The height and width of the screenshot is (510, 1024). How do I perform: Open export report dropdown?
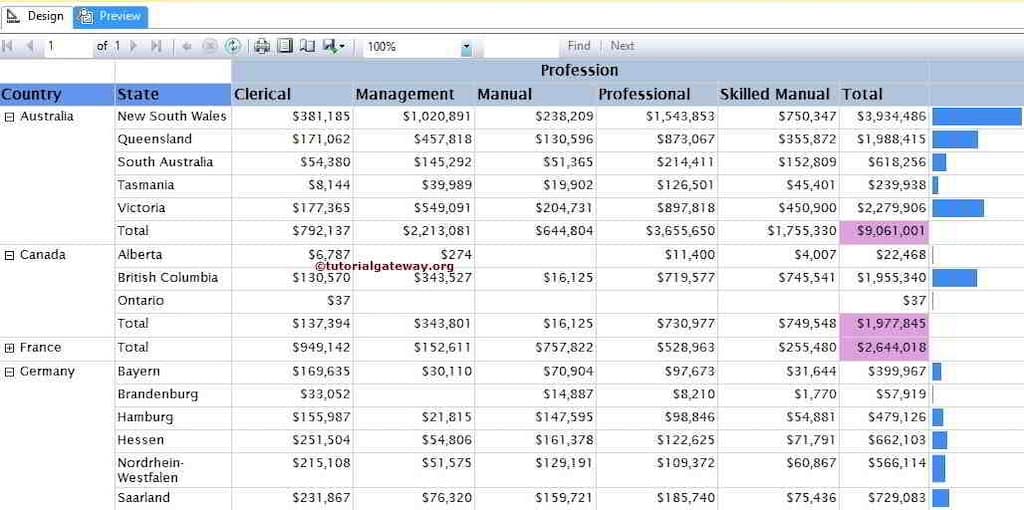click(x=334, y=46)
